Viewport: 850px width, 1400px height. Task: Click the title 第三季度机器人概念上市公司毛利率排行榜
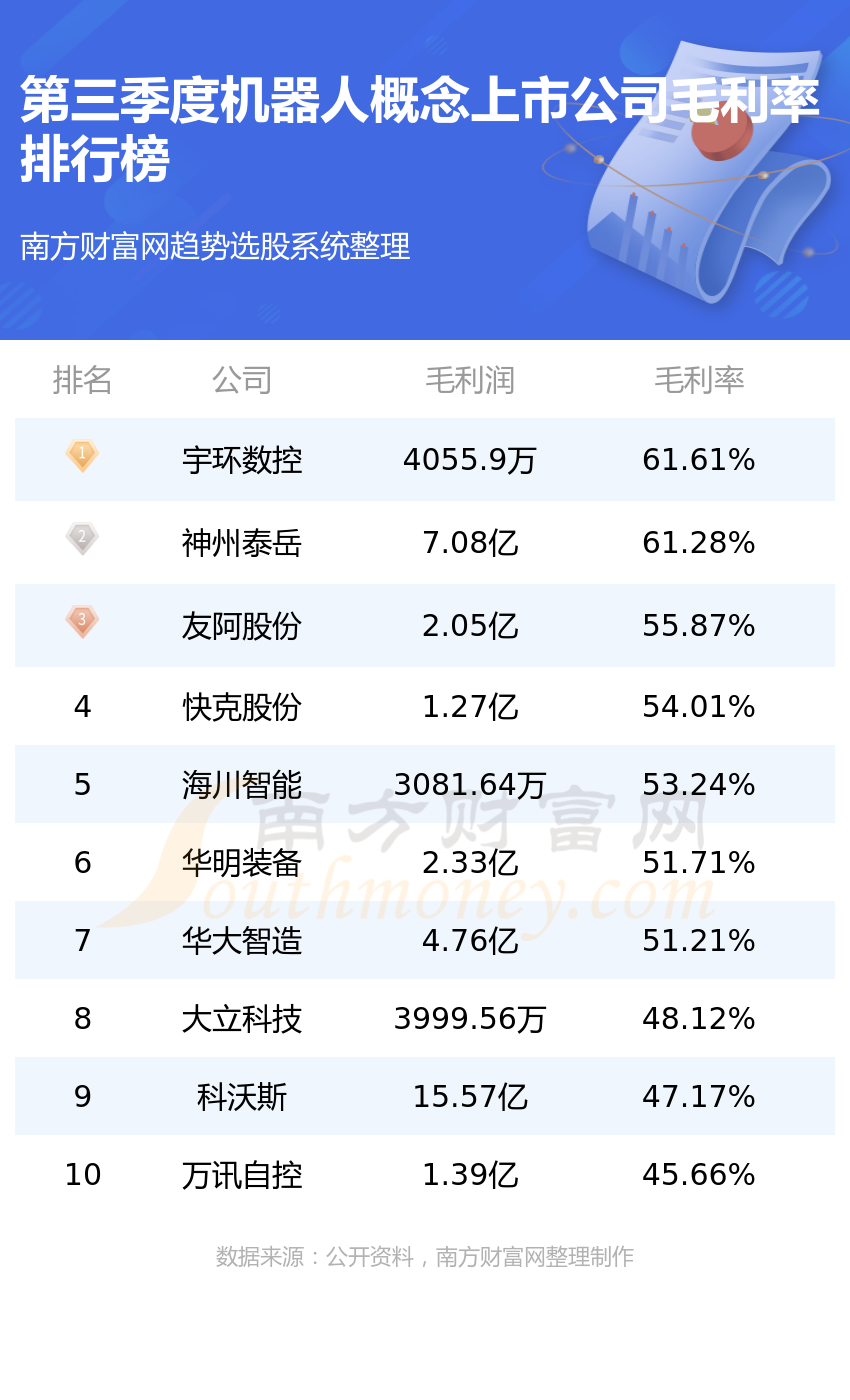point(420,129)
